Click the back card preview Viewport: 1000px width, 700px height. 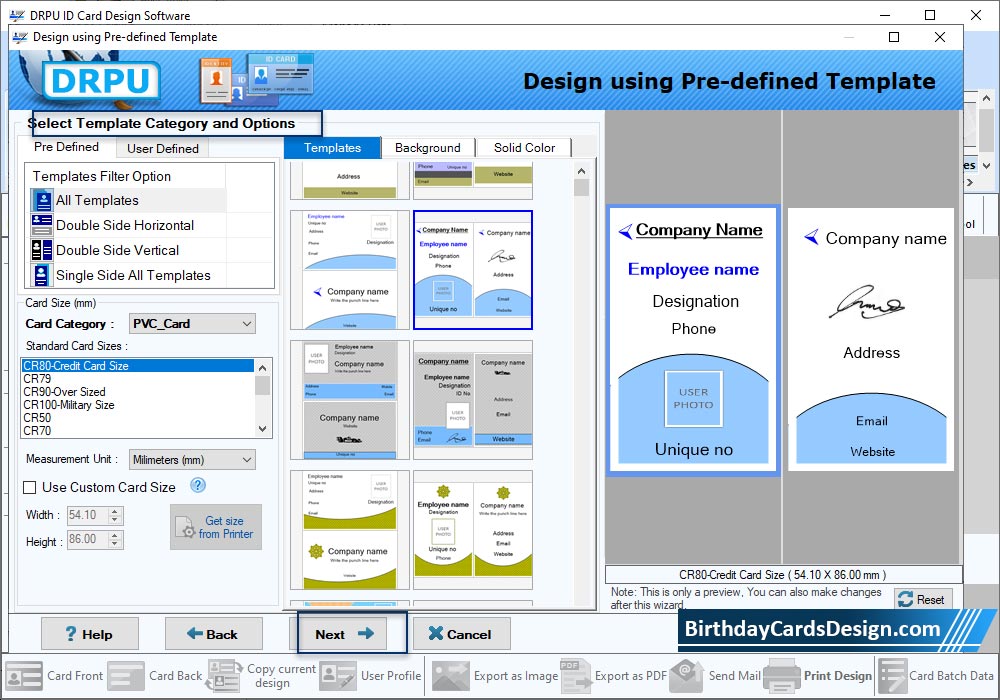(x=871, y=340)
